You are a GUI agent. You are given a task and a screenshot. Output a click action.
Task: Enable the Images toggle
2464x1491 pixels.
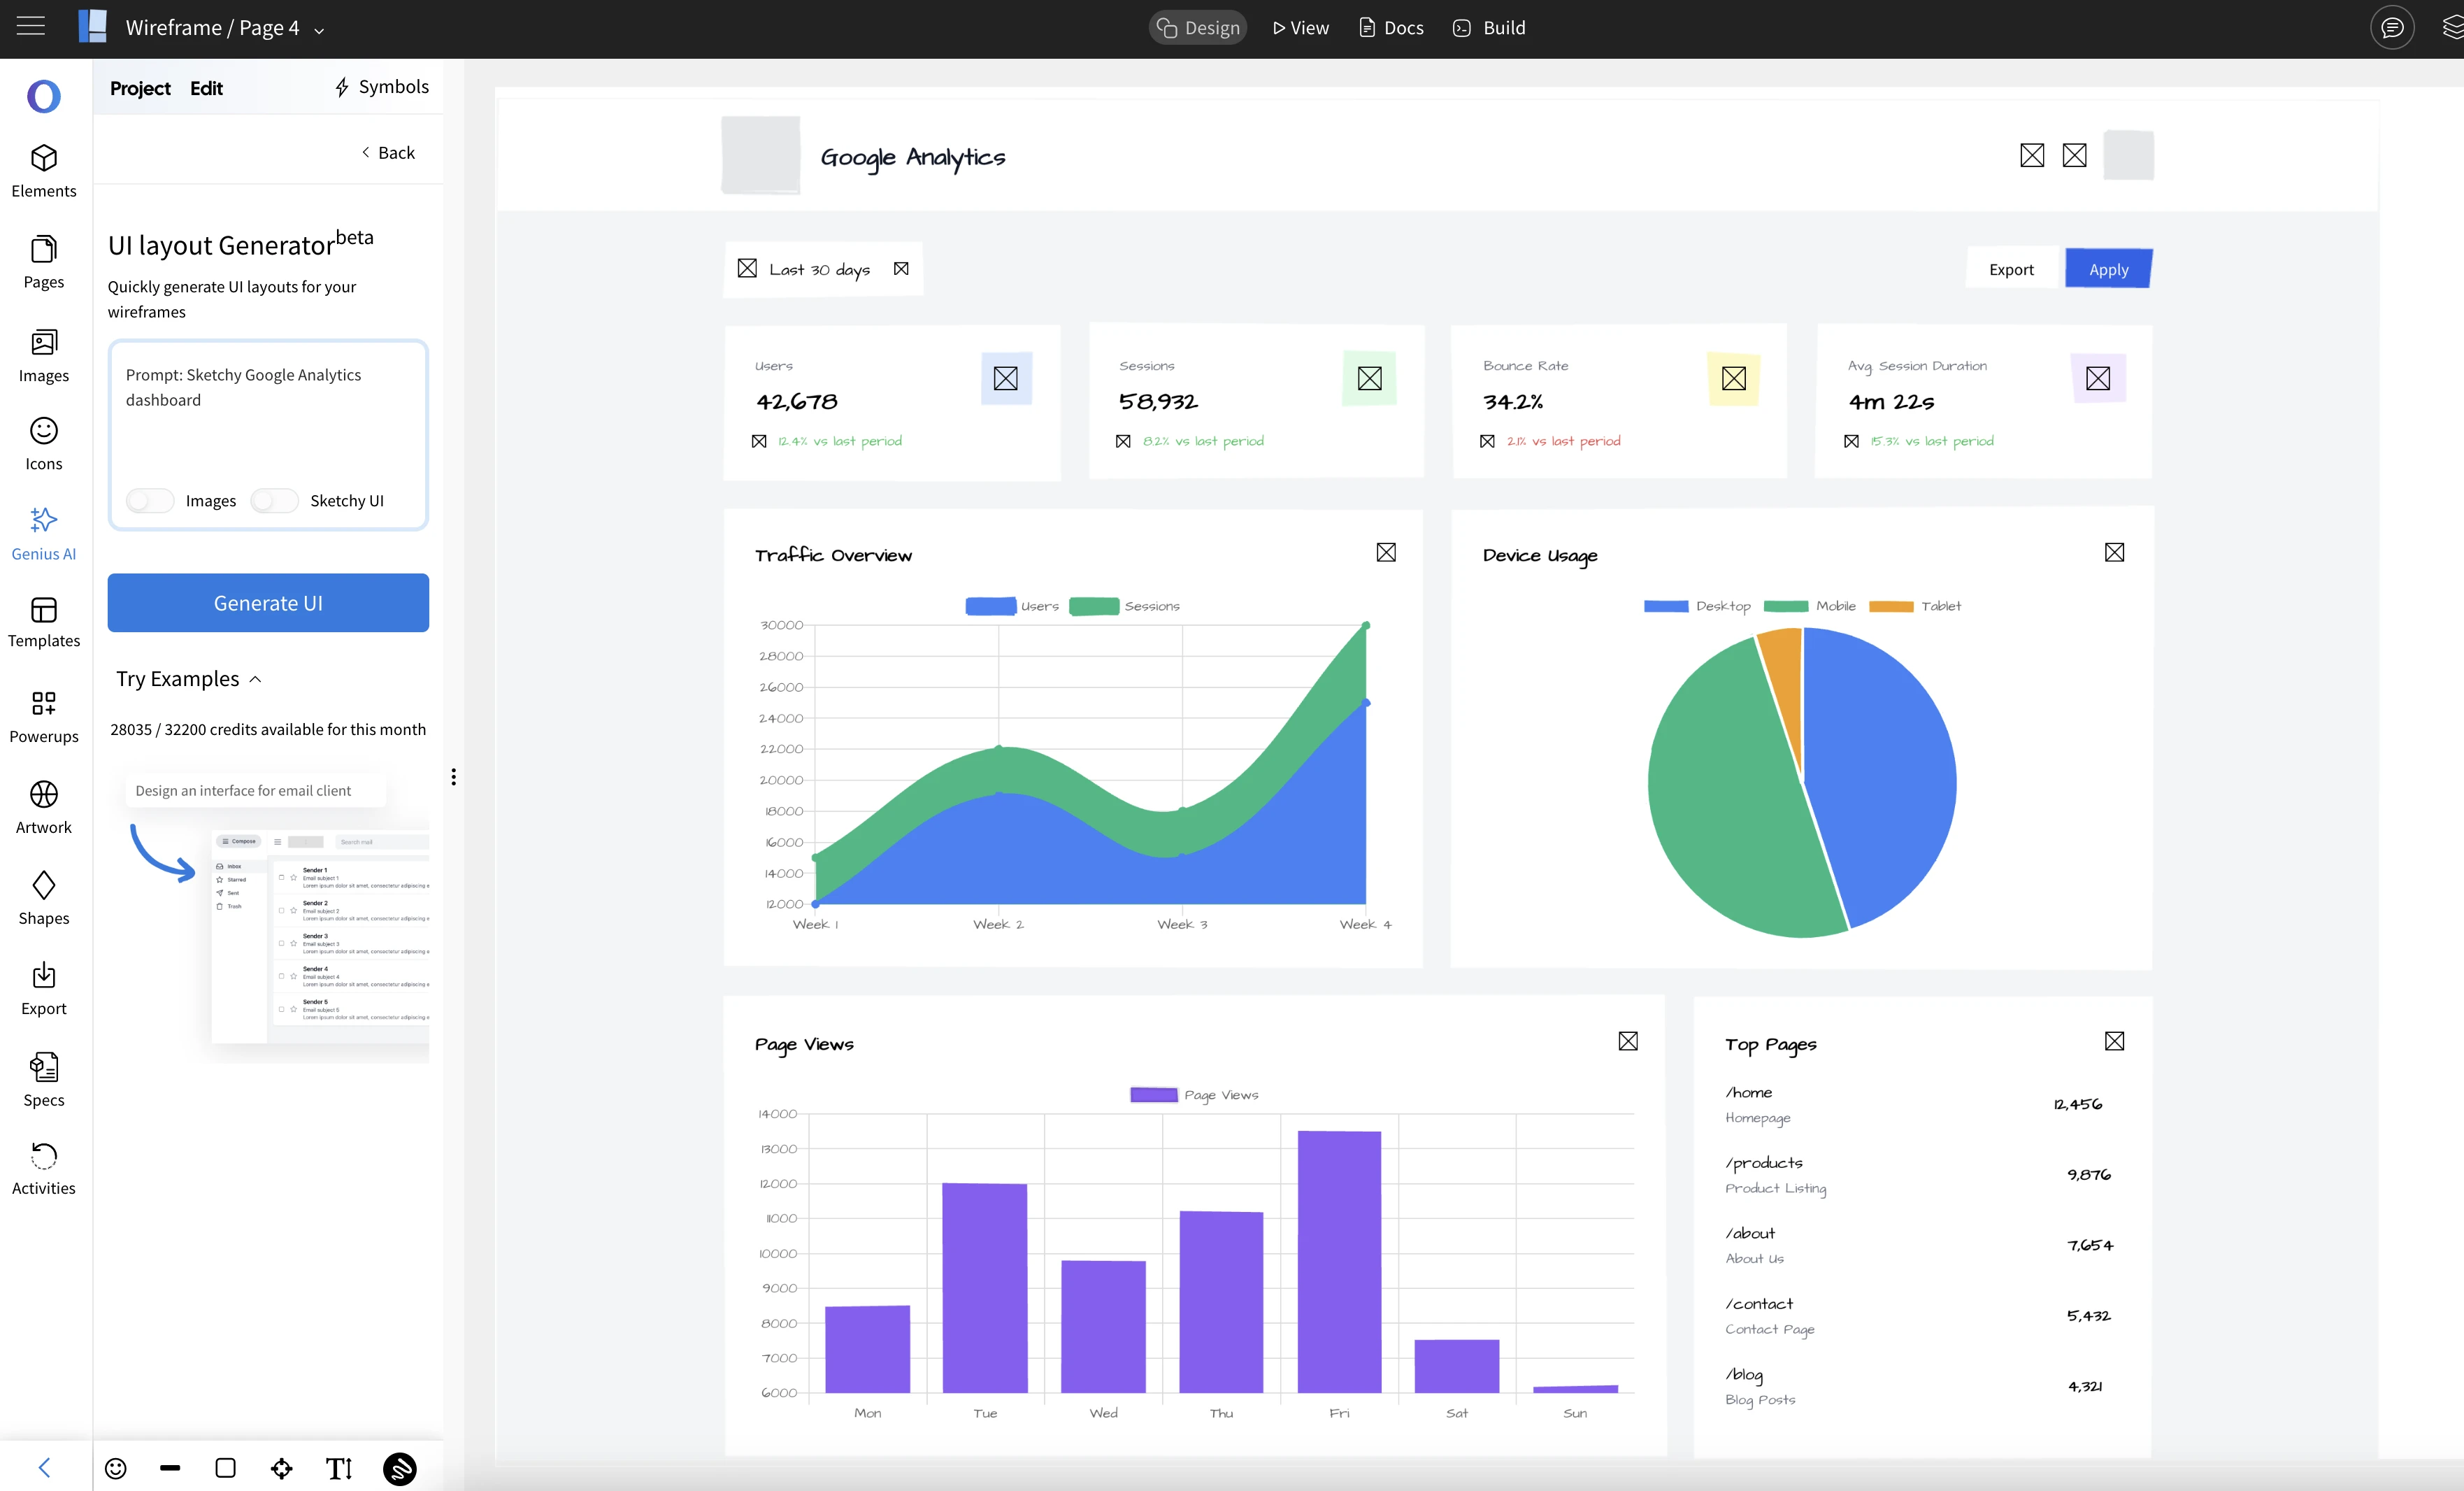[150, 500]
